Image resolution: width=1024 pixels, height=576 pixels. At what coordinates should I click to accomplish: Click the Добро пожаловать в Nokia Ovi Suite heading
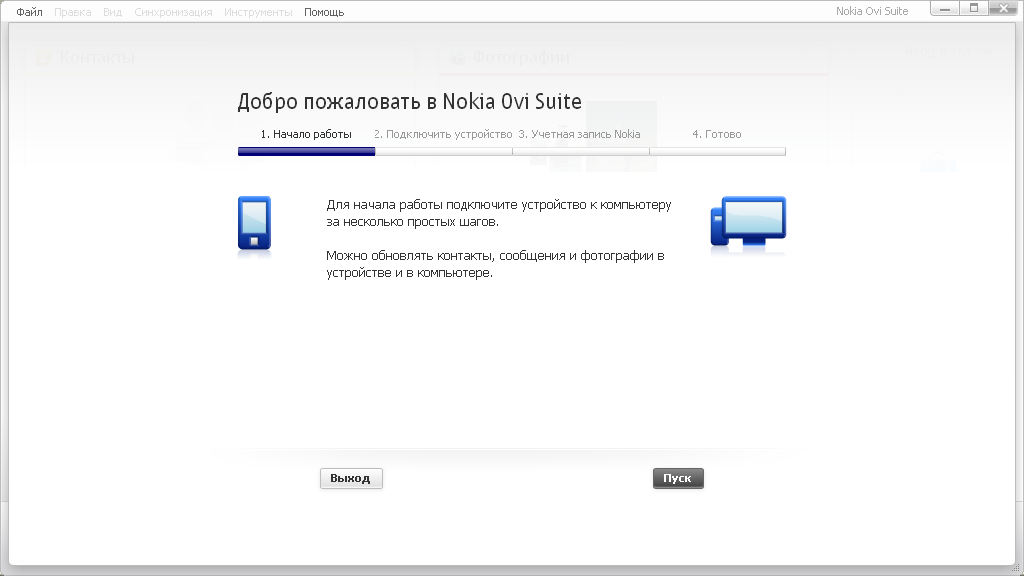[x=409, y=101]
